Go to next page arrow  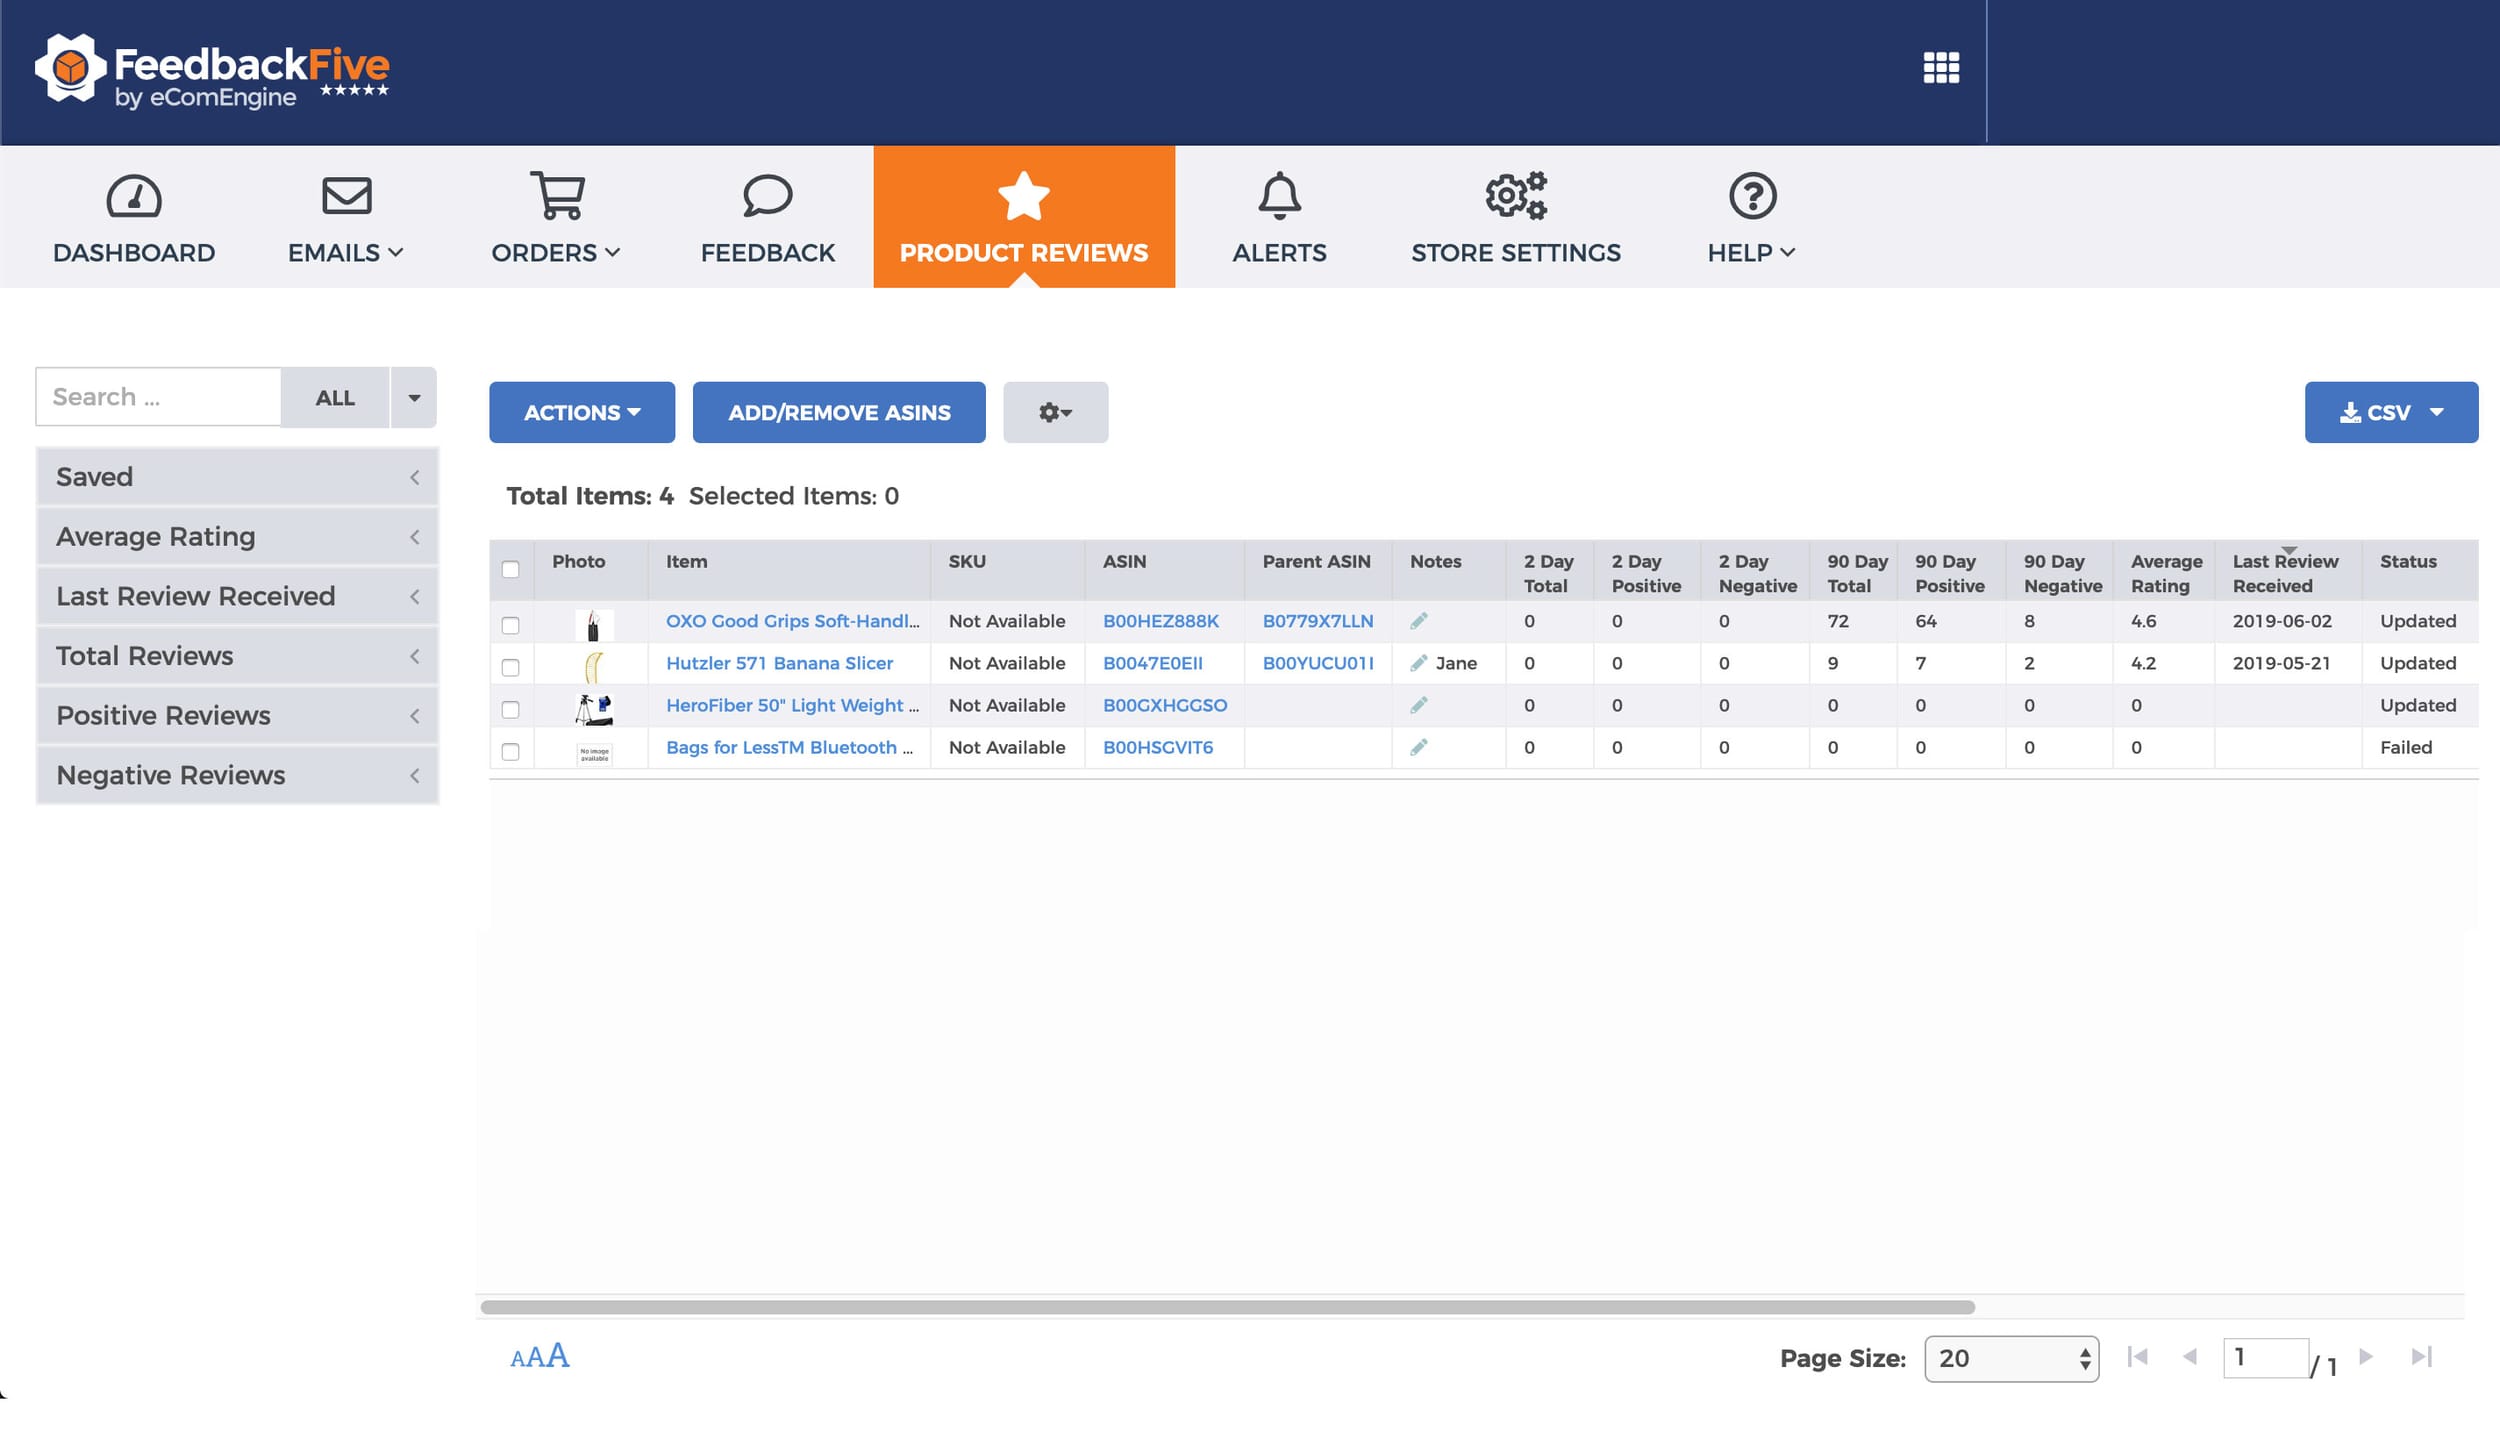2366,1357
